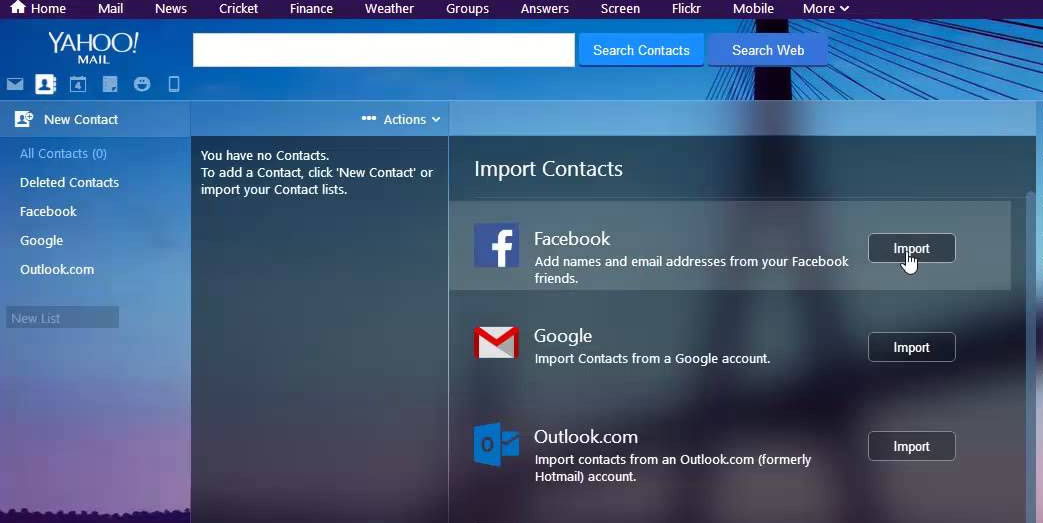Focus the New List input field
Viewport: 1043px width, 523px height.
pyautogui.click(x=62, y=318)
